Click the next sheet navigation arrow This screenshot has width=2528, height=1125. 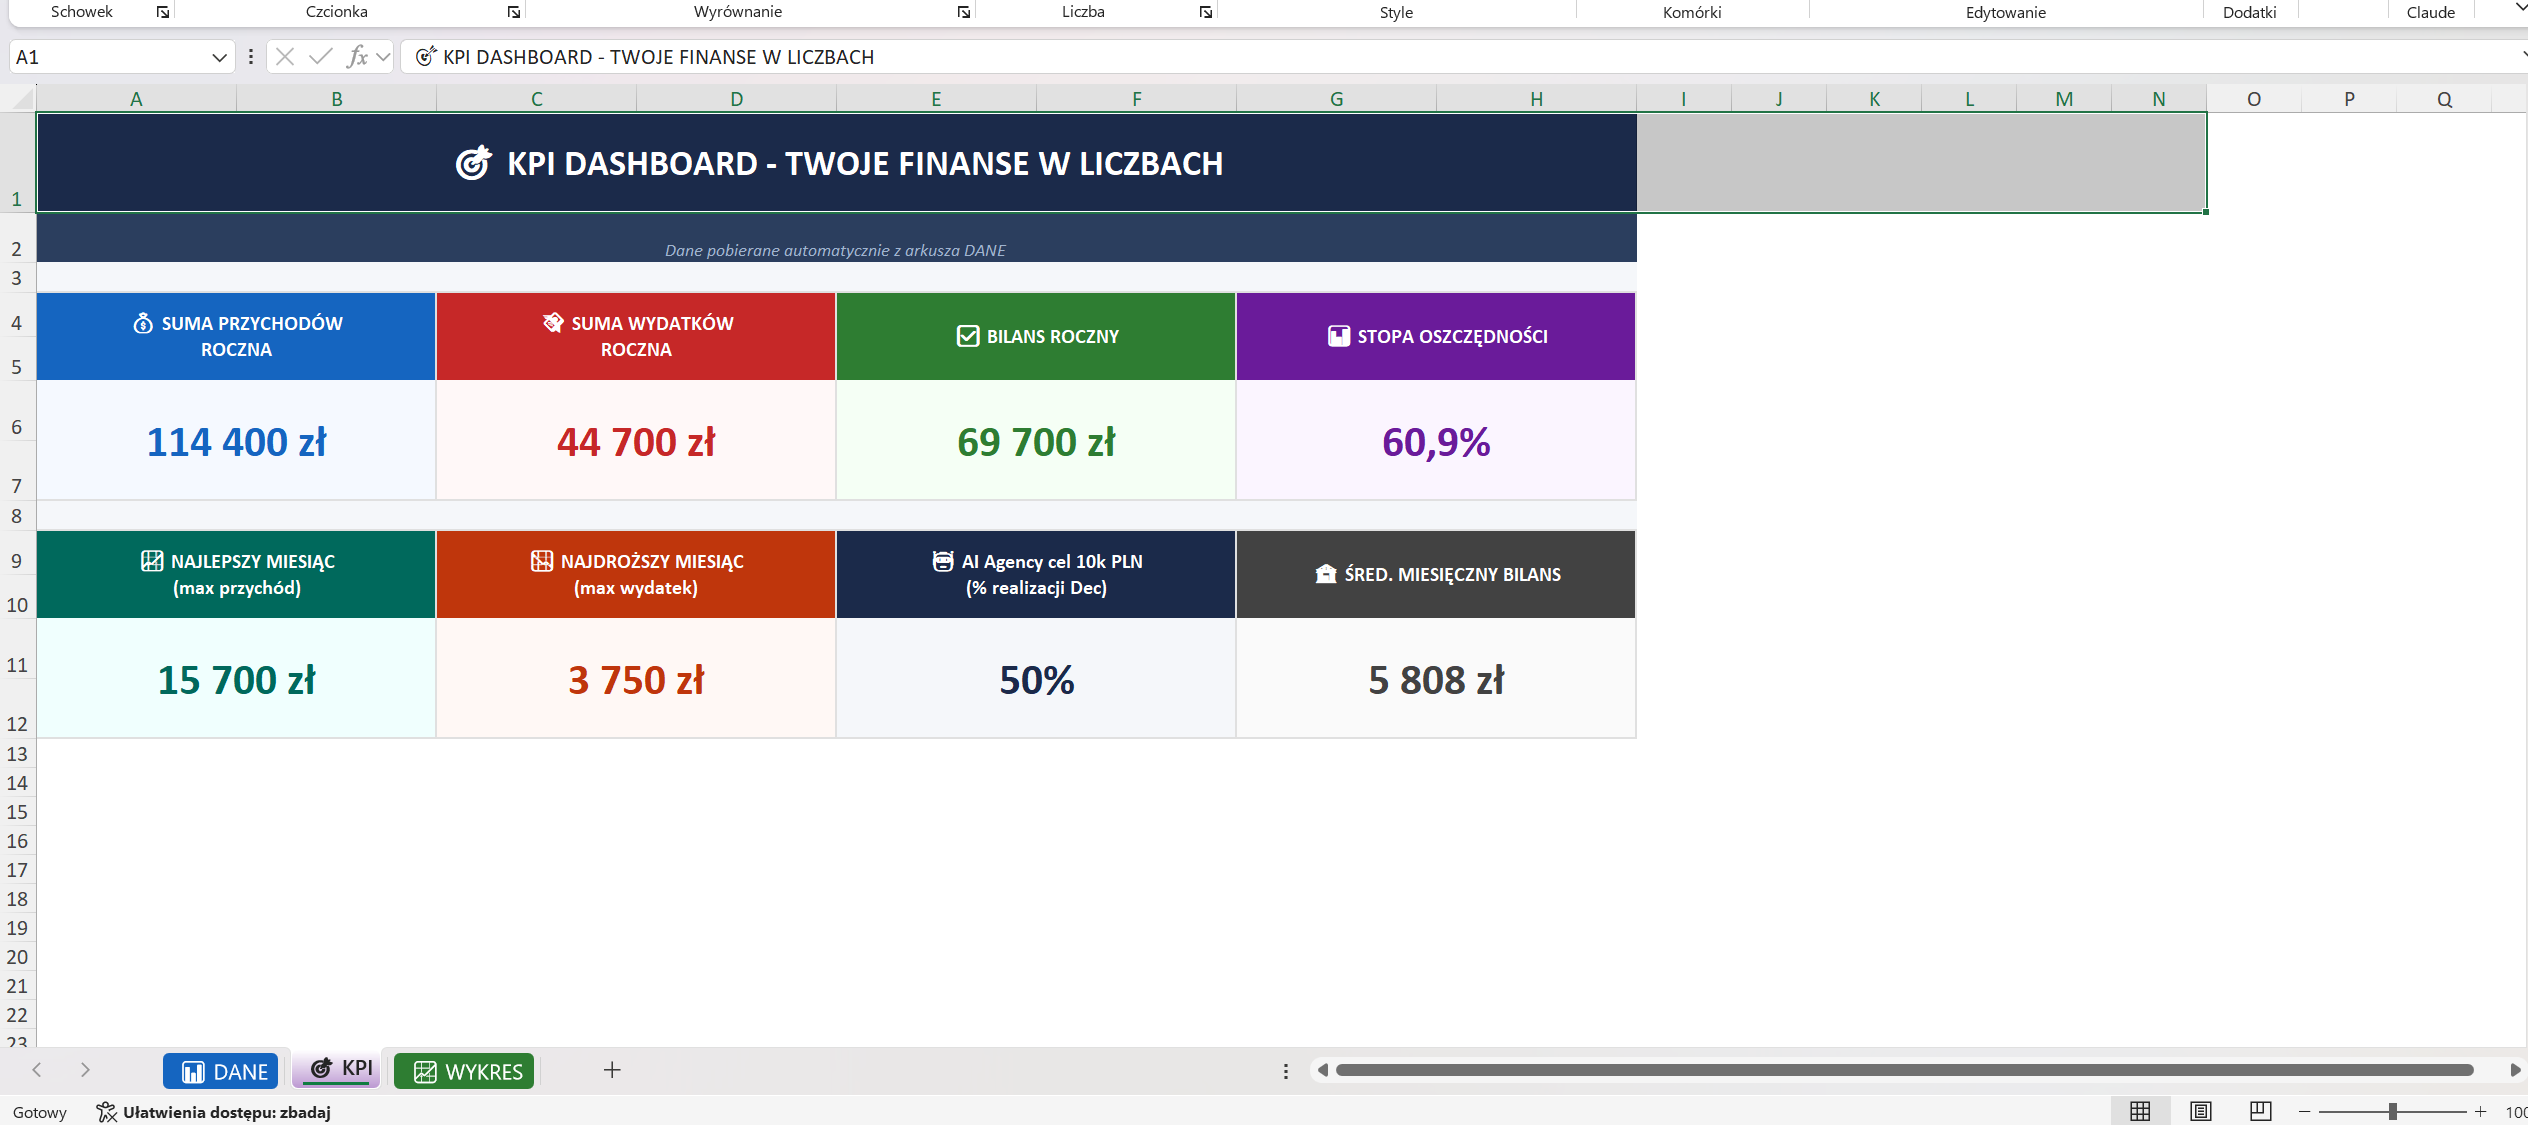coord(85,1070)
